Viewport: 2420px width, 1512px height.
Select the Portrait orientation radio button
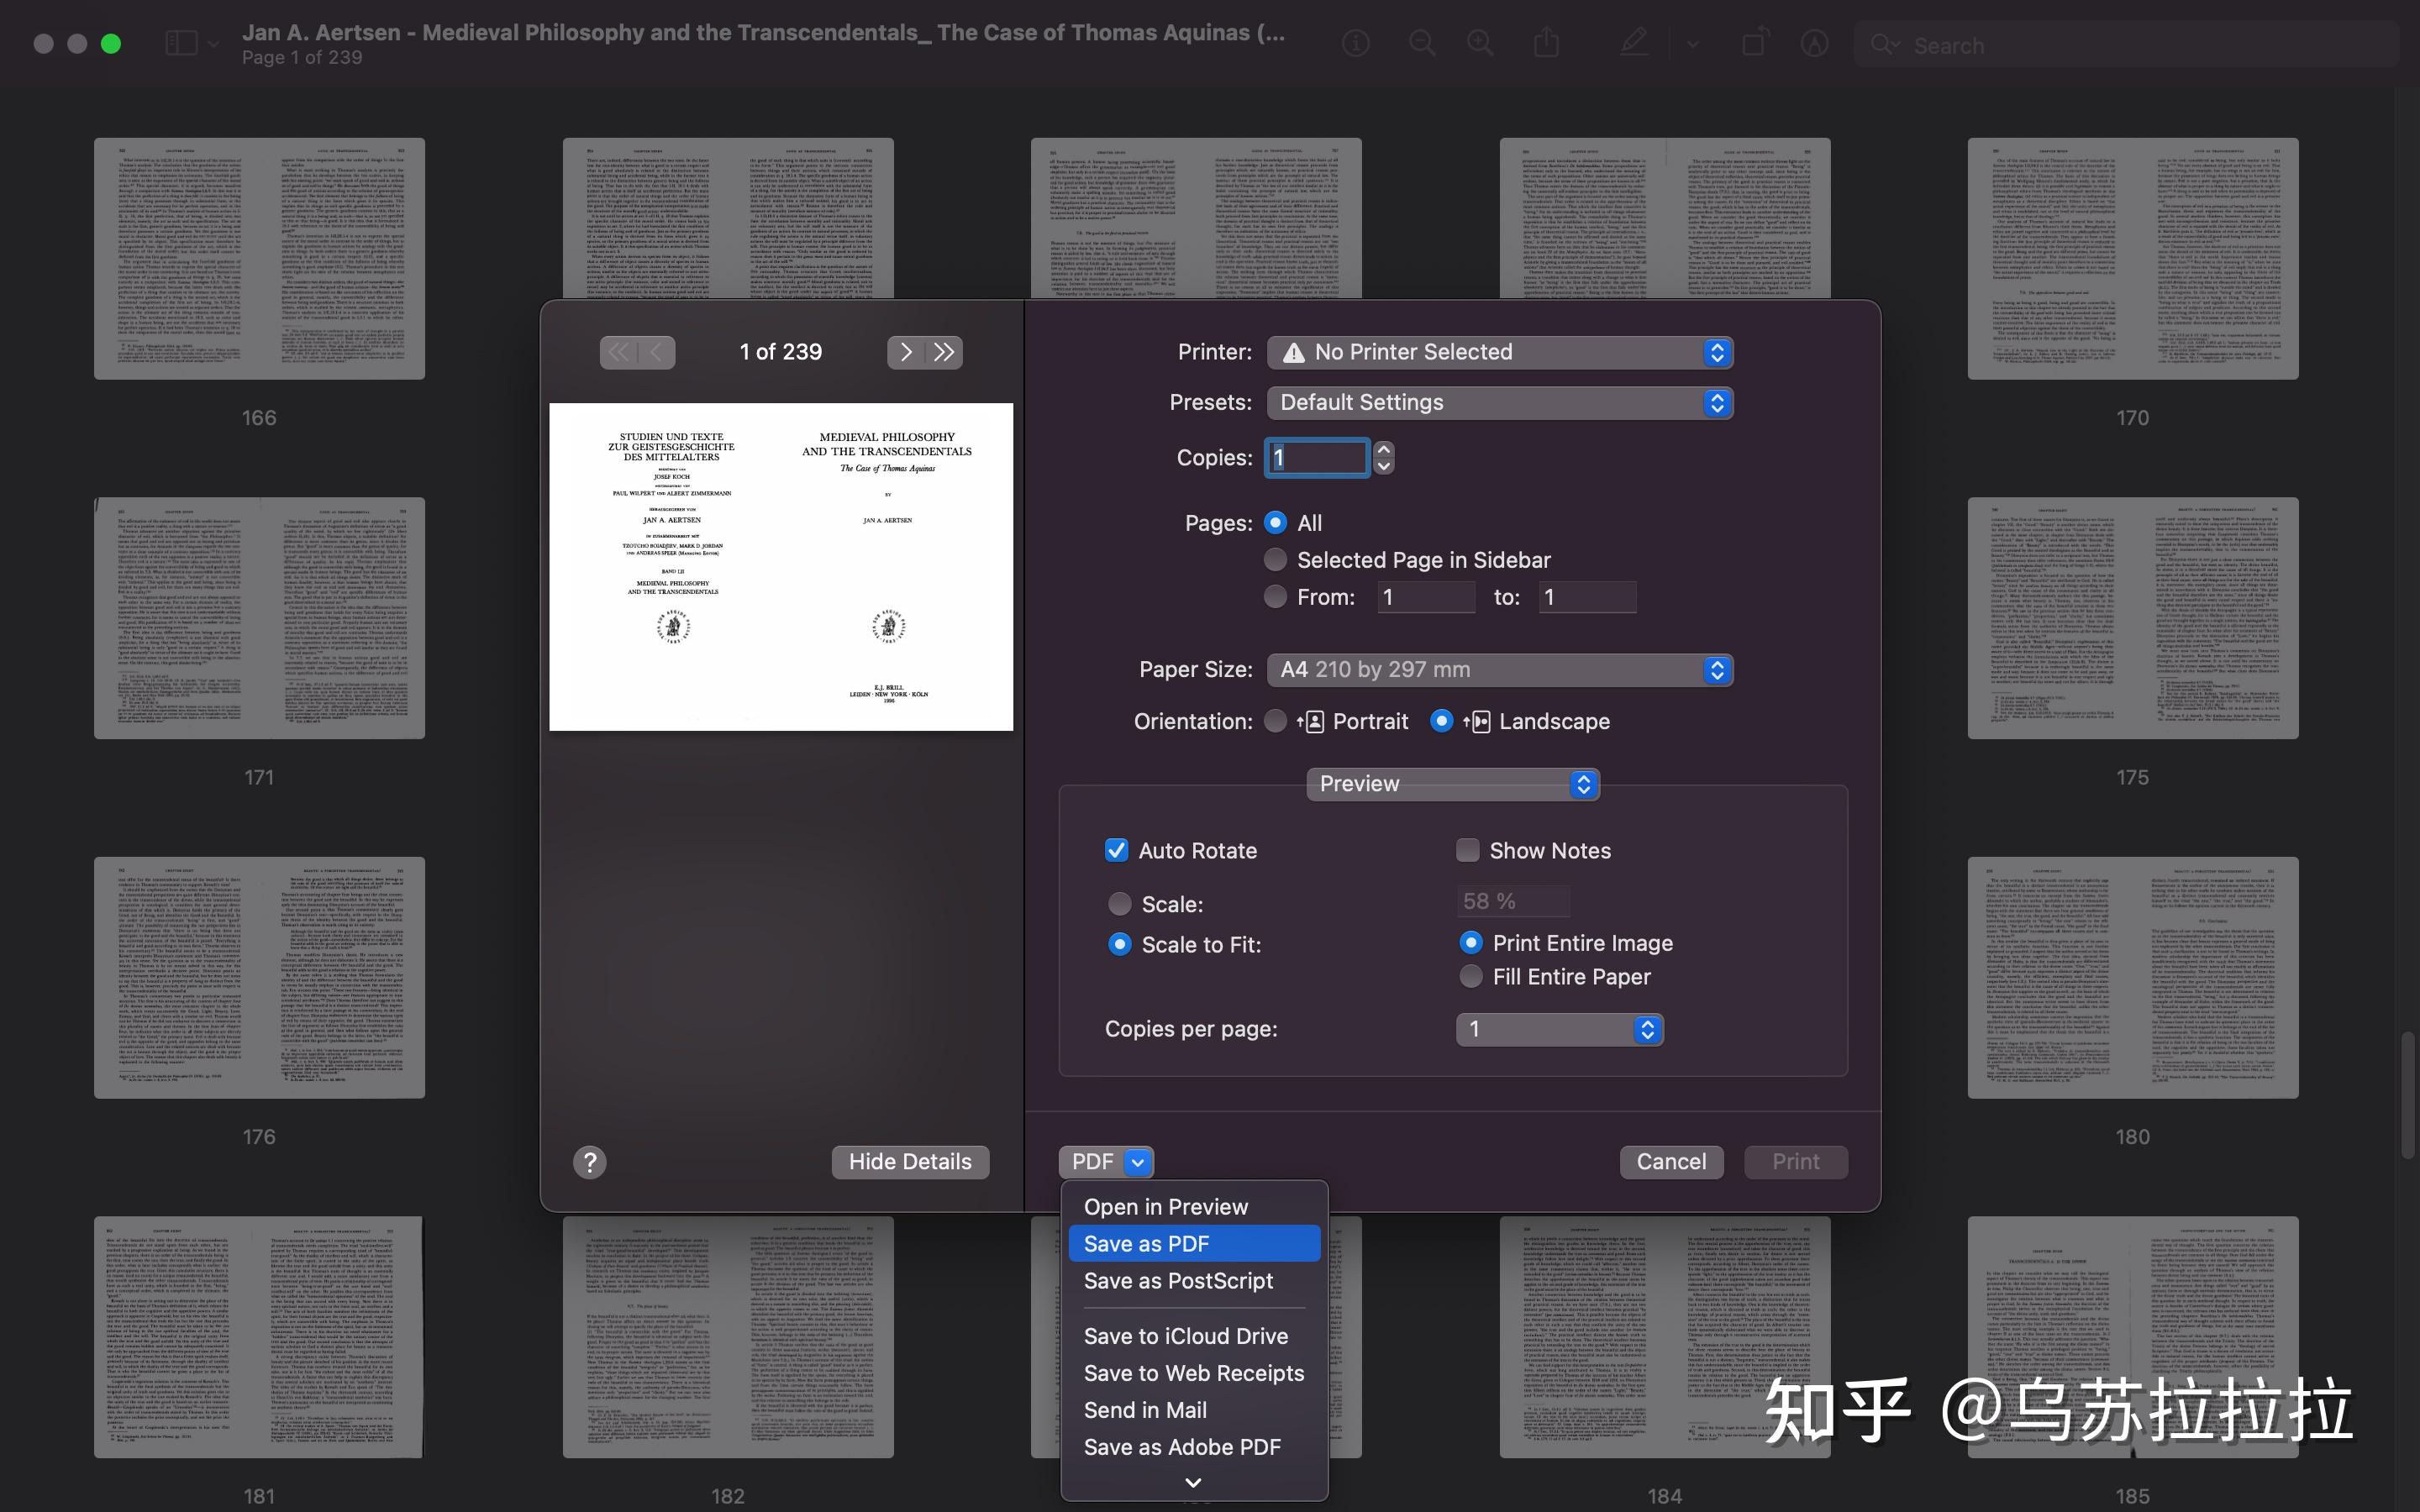(x=1275, y=720)
